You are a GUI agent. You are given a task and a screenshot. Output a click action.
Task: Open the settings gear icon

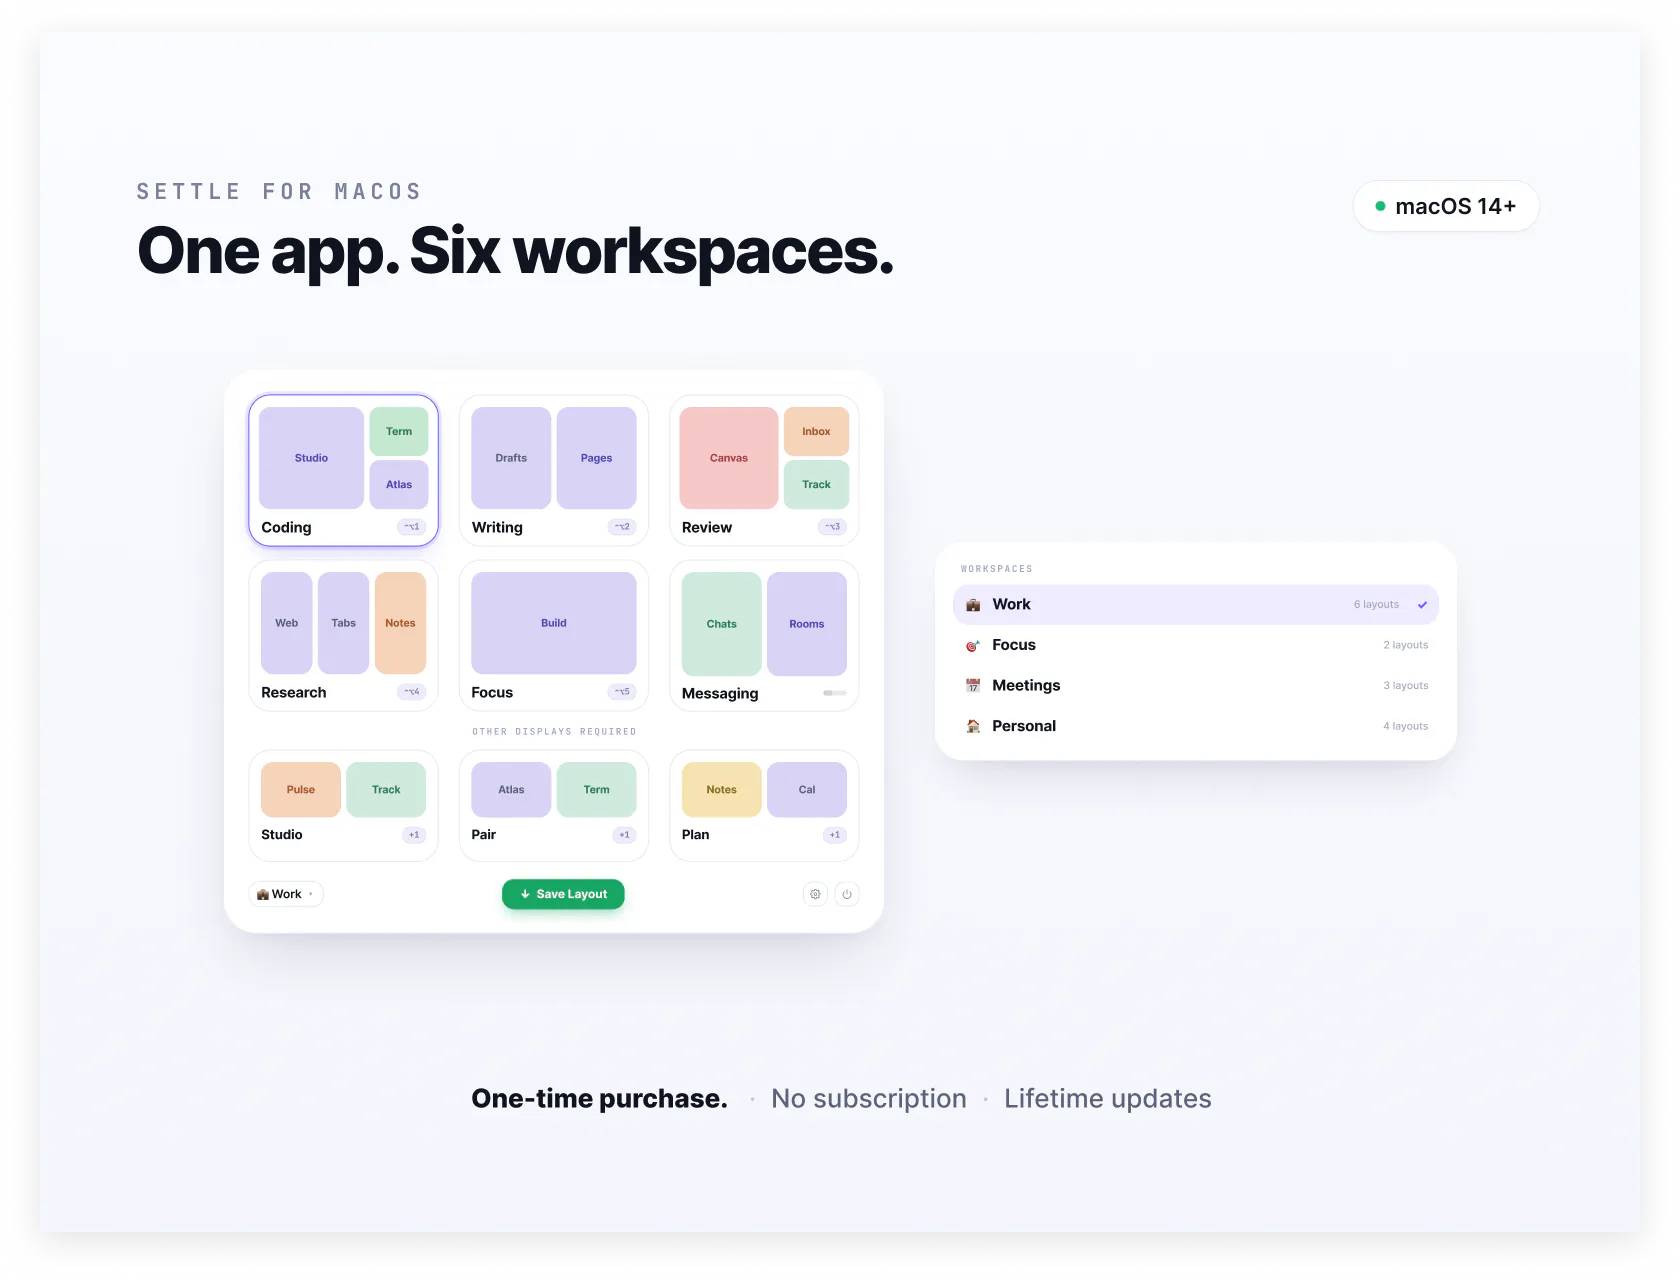(815, 894)
